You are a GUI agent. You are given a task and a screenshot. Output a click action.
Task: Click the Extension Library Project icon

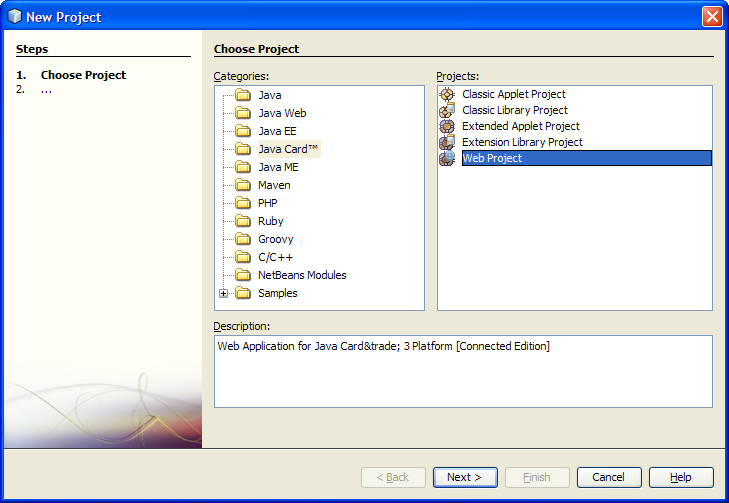tap(447, 142)
